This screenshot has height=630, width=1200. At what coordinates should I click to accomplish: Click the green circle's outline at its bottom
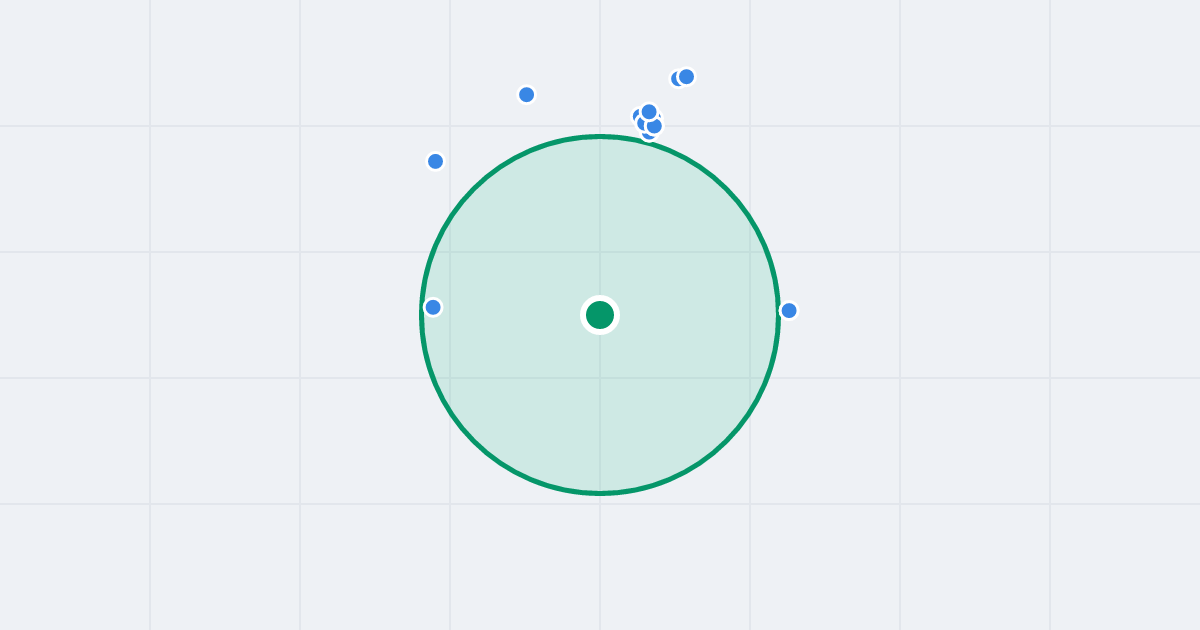click(600, 492)
